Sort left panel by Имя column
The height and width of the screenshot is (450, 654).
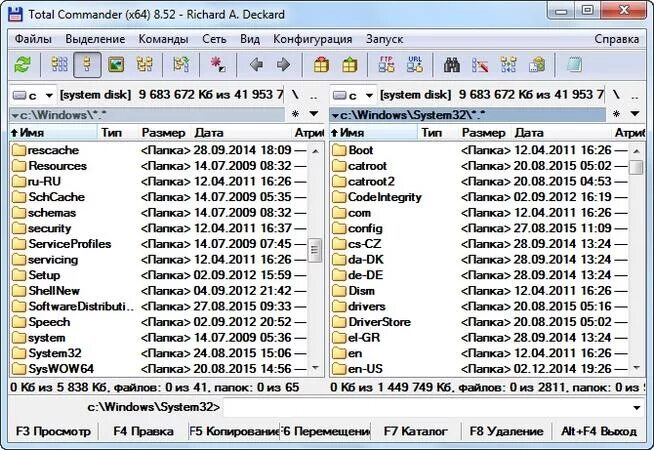(53, 133)
